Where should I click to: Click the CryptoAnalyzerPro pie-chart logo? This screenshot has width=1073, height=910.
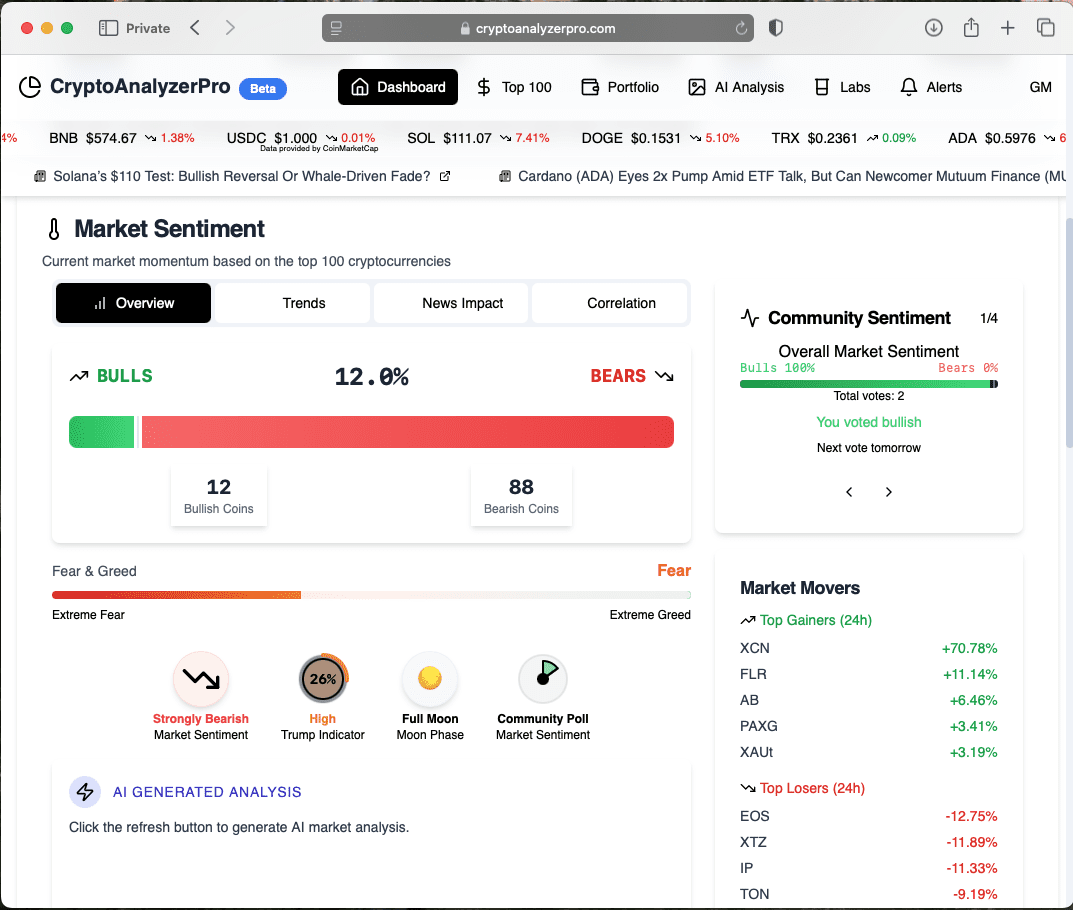(x=29, y=87)
